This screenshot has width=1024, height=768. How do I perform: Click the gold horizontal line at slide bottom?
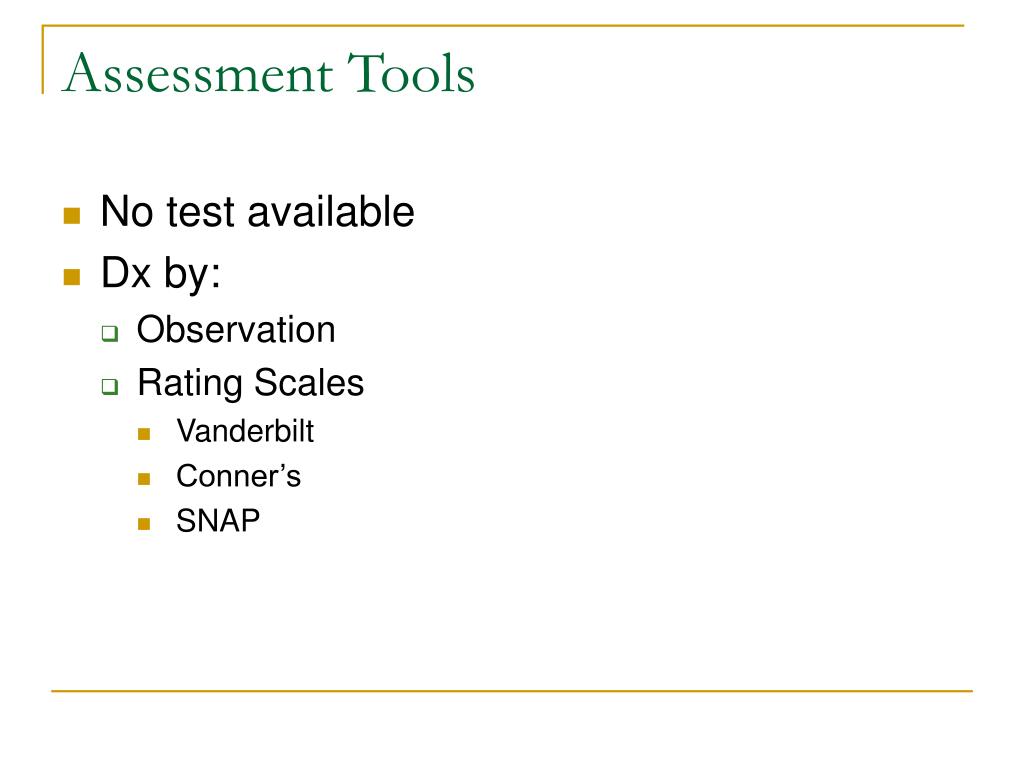coord(512,690)
